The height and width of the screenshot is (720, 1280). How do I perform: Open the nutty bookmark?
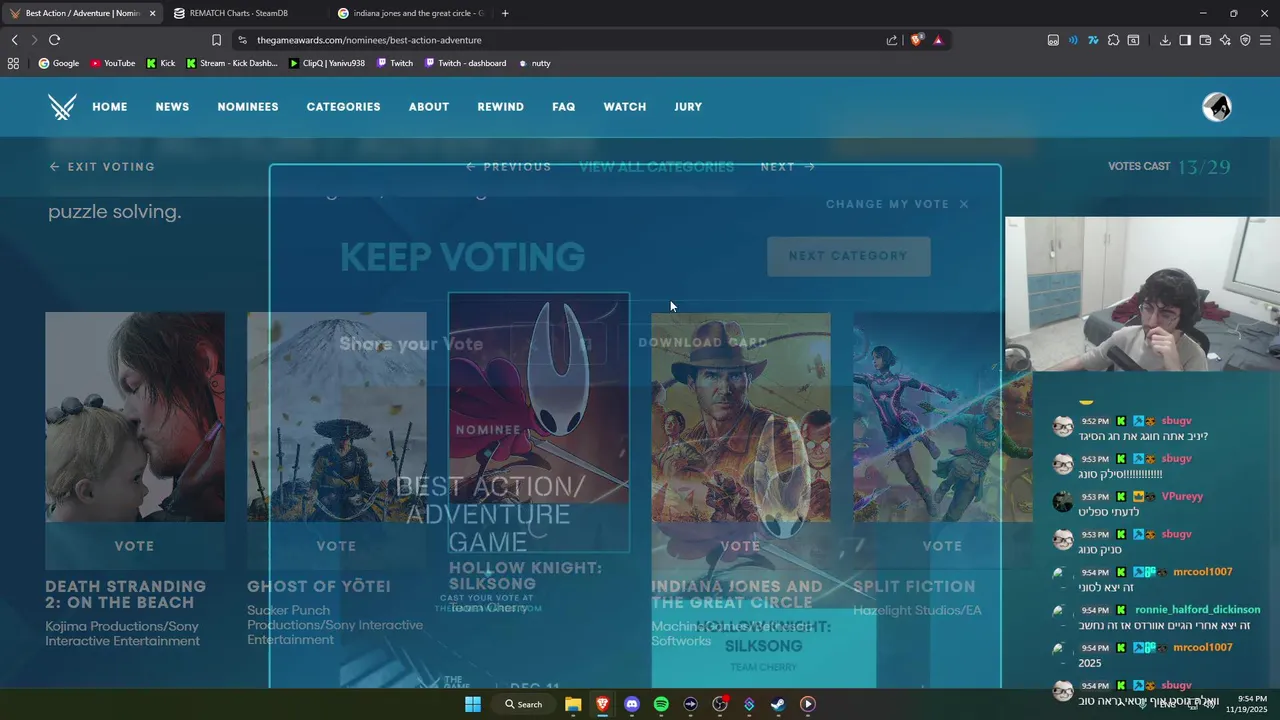click(534, 63)
